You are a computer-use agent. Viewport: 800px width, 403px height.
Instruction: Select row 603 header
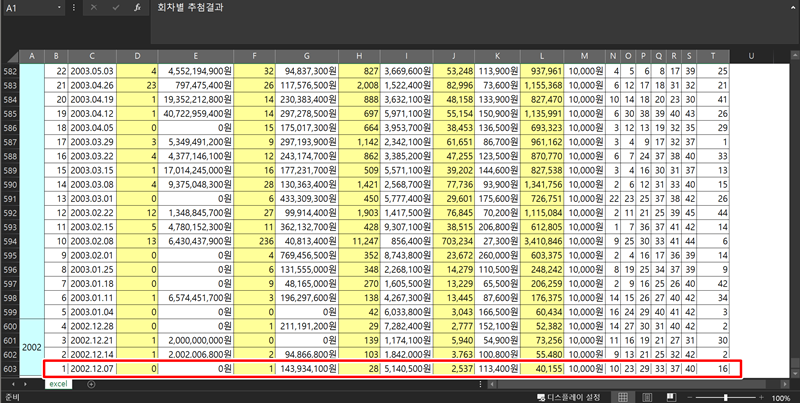10,368
